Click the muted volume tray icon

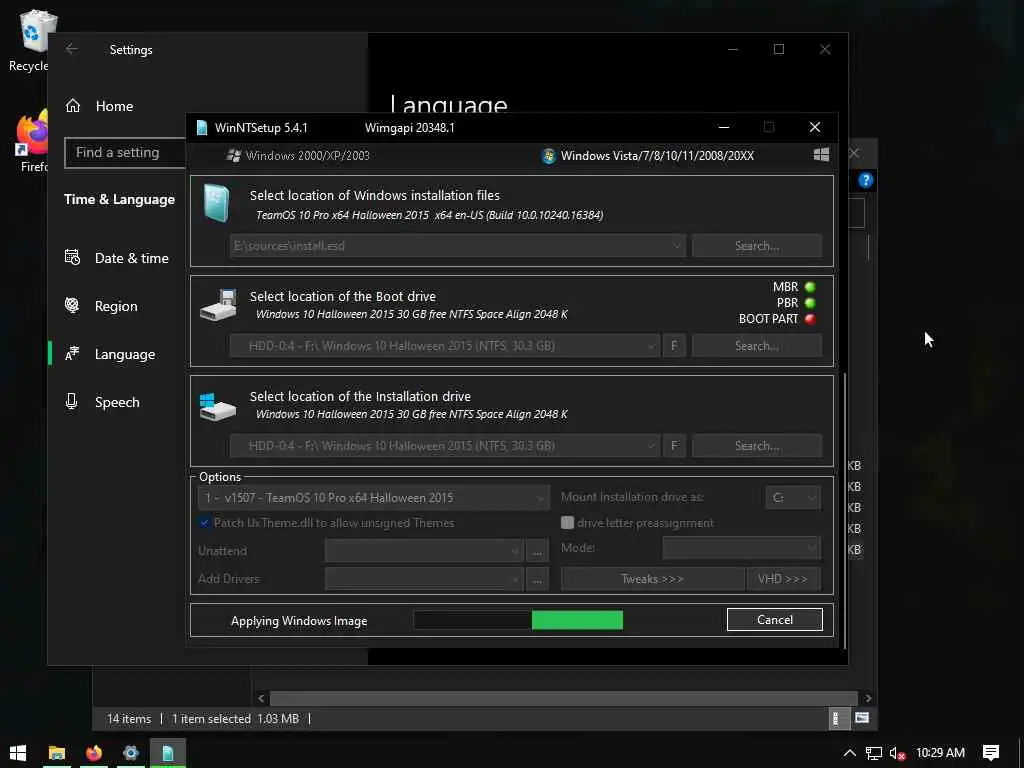coord(898,754)
